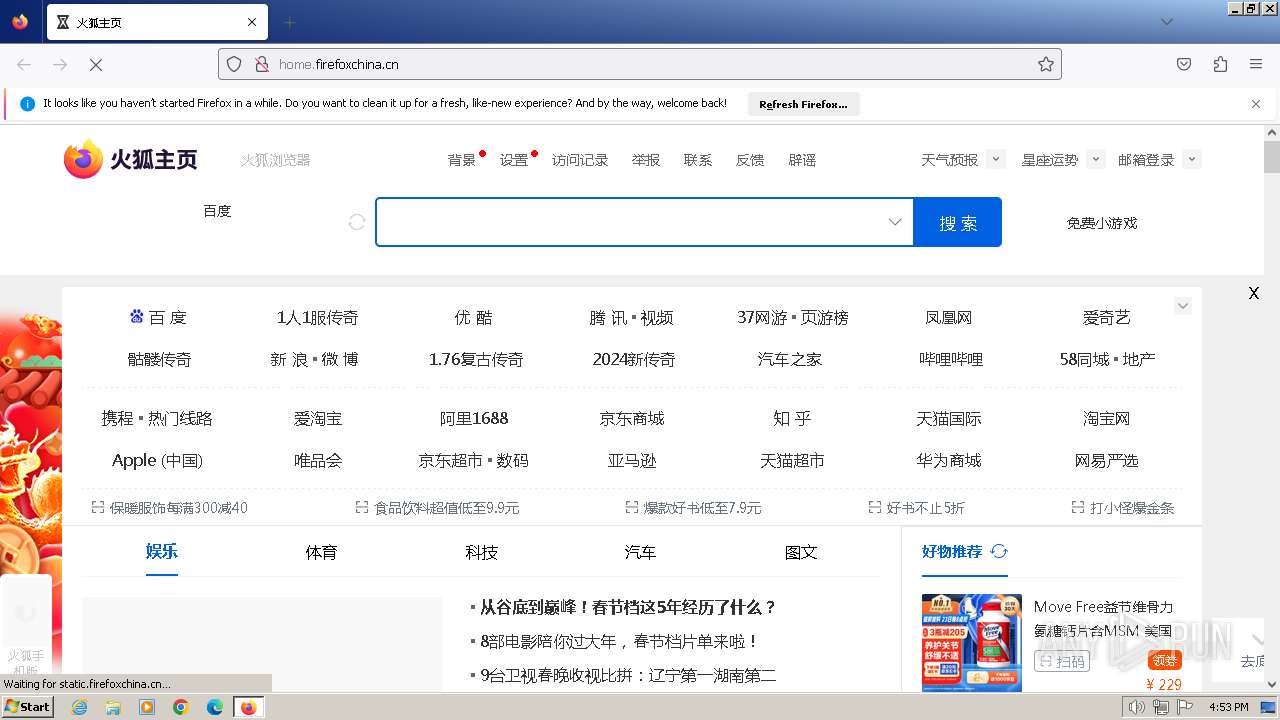Expand the 邮箱登录 dropdown arrow
Image resolution: width=1280 pixels, height=720 pixels.
tap(1192, 159)
